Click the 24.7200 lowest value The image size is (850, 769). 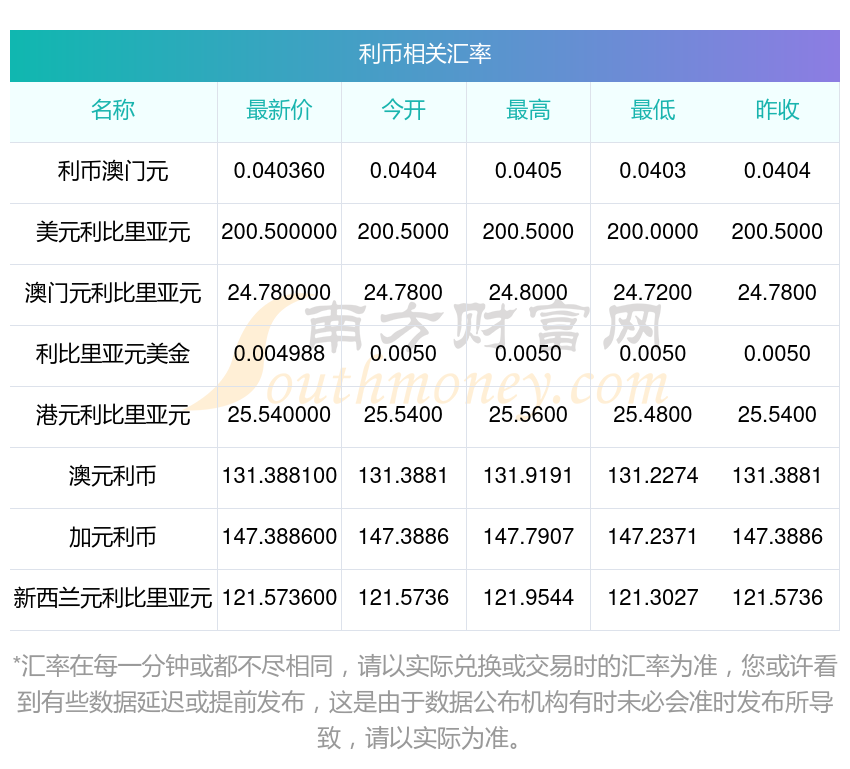coord(653,293)
